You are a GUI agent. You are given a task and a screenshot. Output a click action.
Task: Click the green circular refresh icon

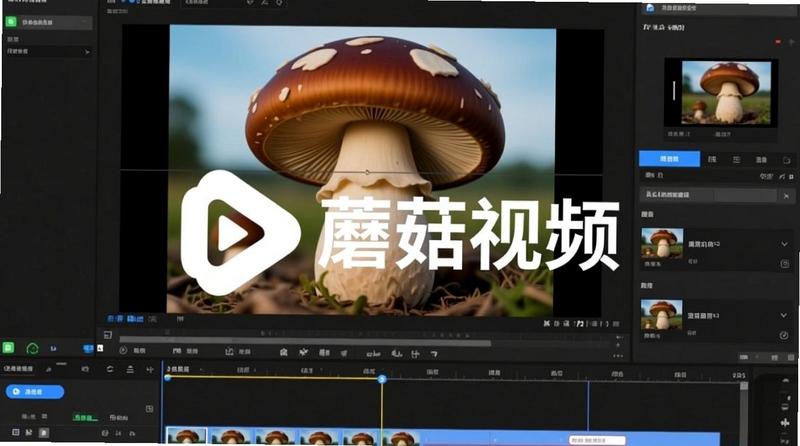pyautogui.click(x=32, y=349)
